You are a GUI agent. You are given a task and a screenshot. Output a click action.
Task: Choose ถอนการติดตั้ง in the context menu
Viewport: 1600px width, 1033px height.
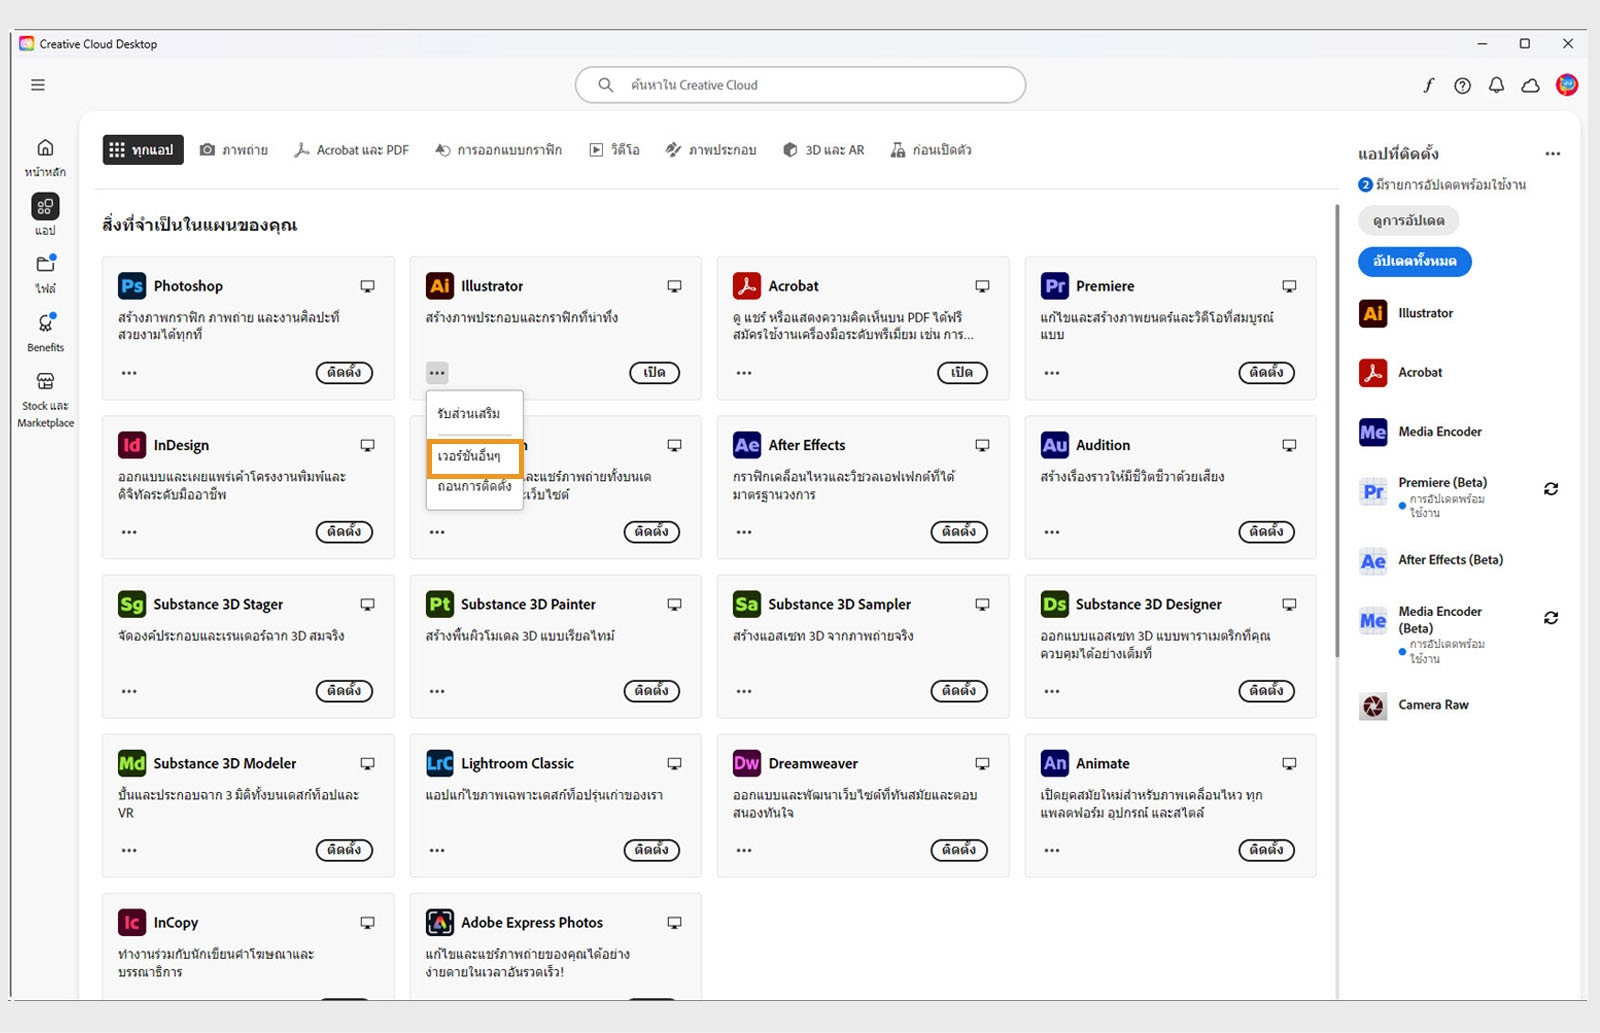point(475,487)
